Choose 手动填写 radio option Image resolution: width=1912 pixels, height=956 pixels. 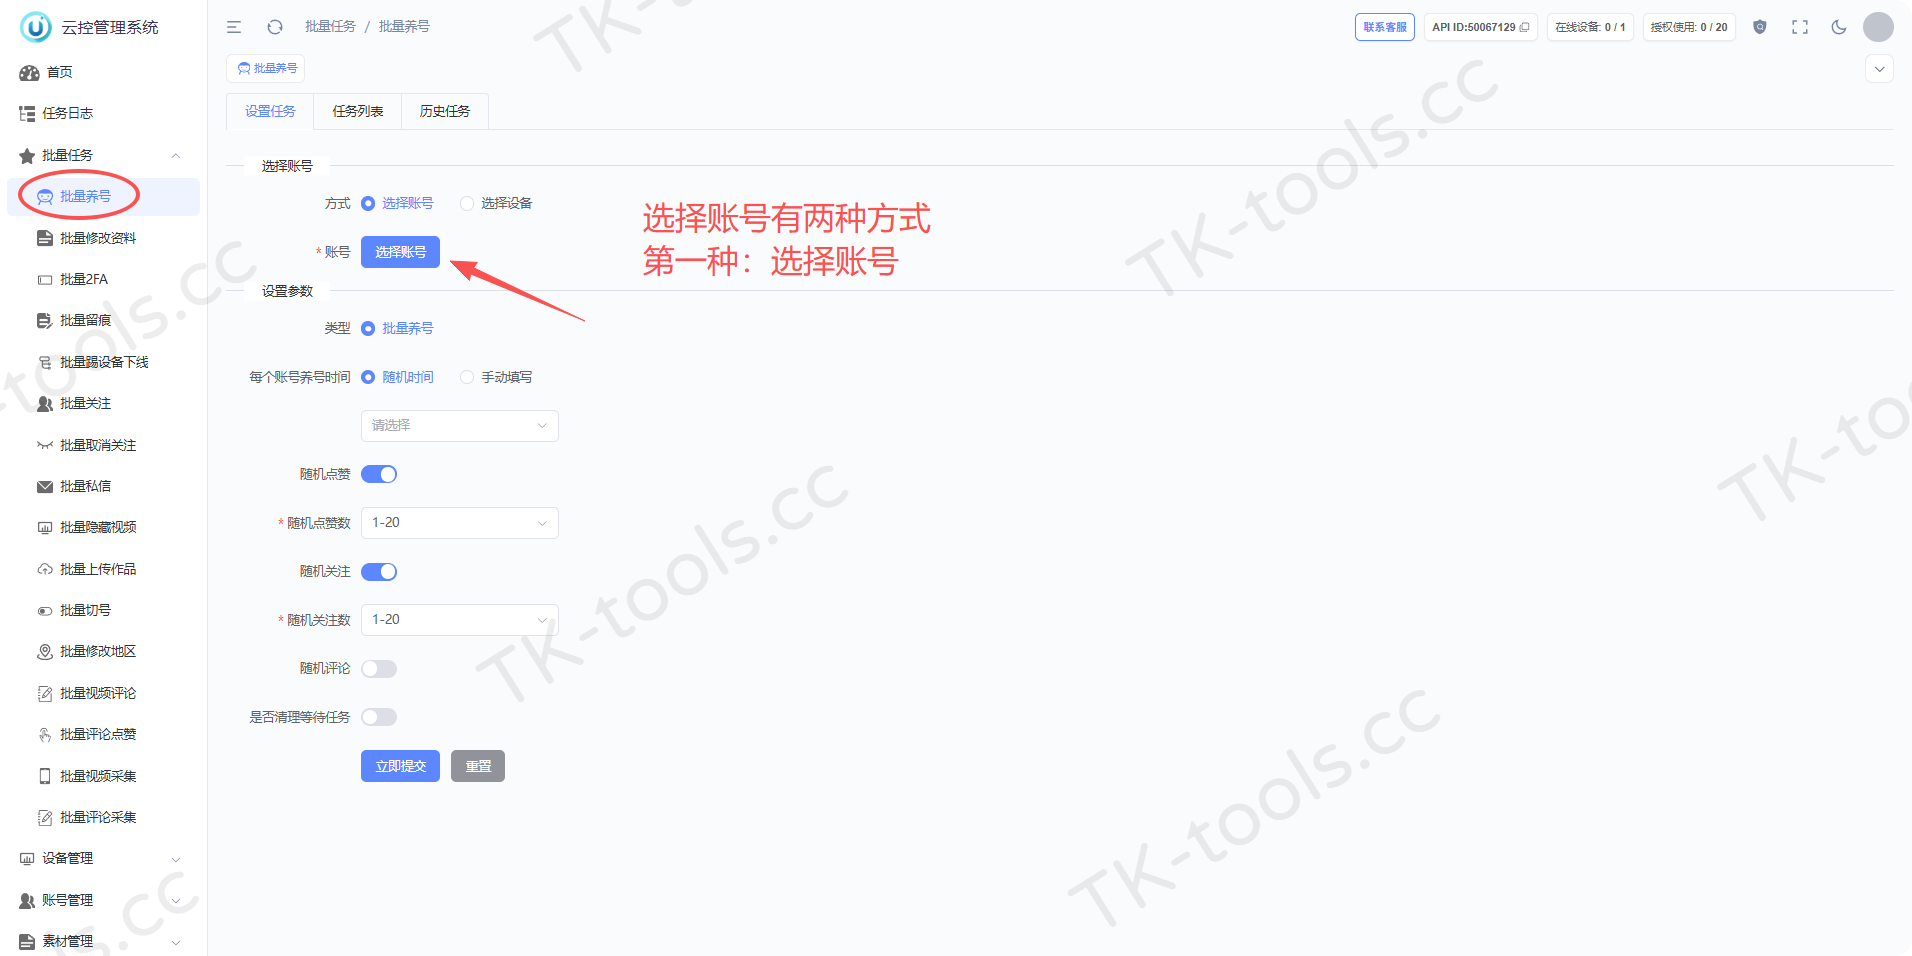[496, 377]
